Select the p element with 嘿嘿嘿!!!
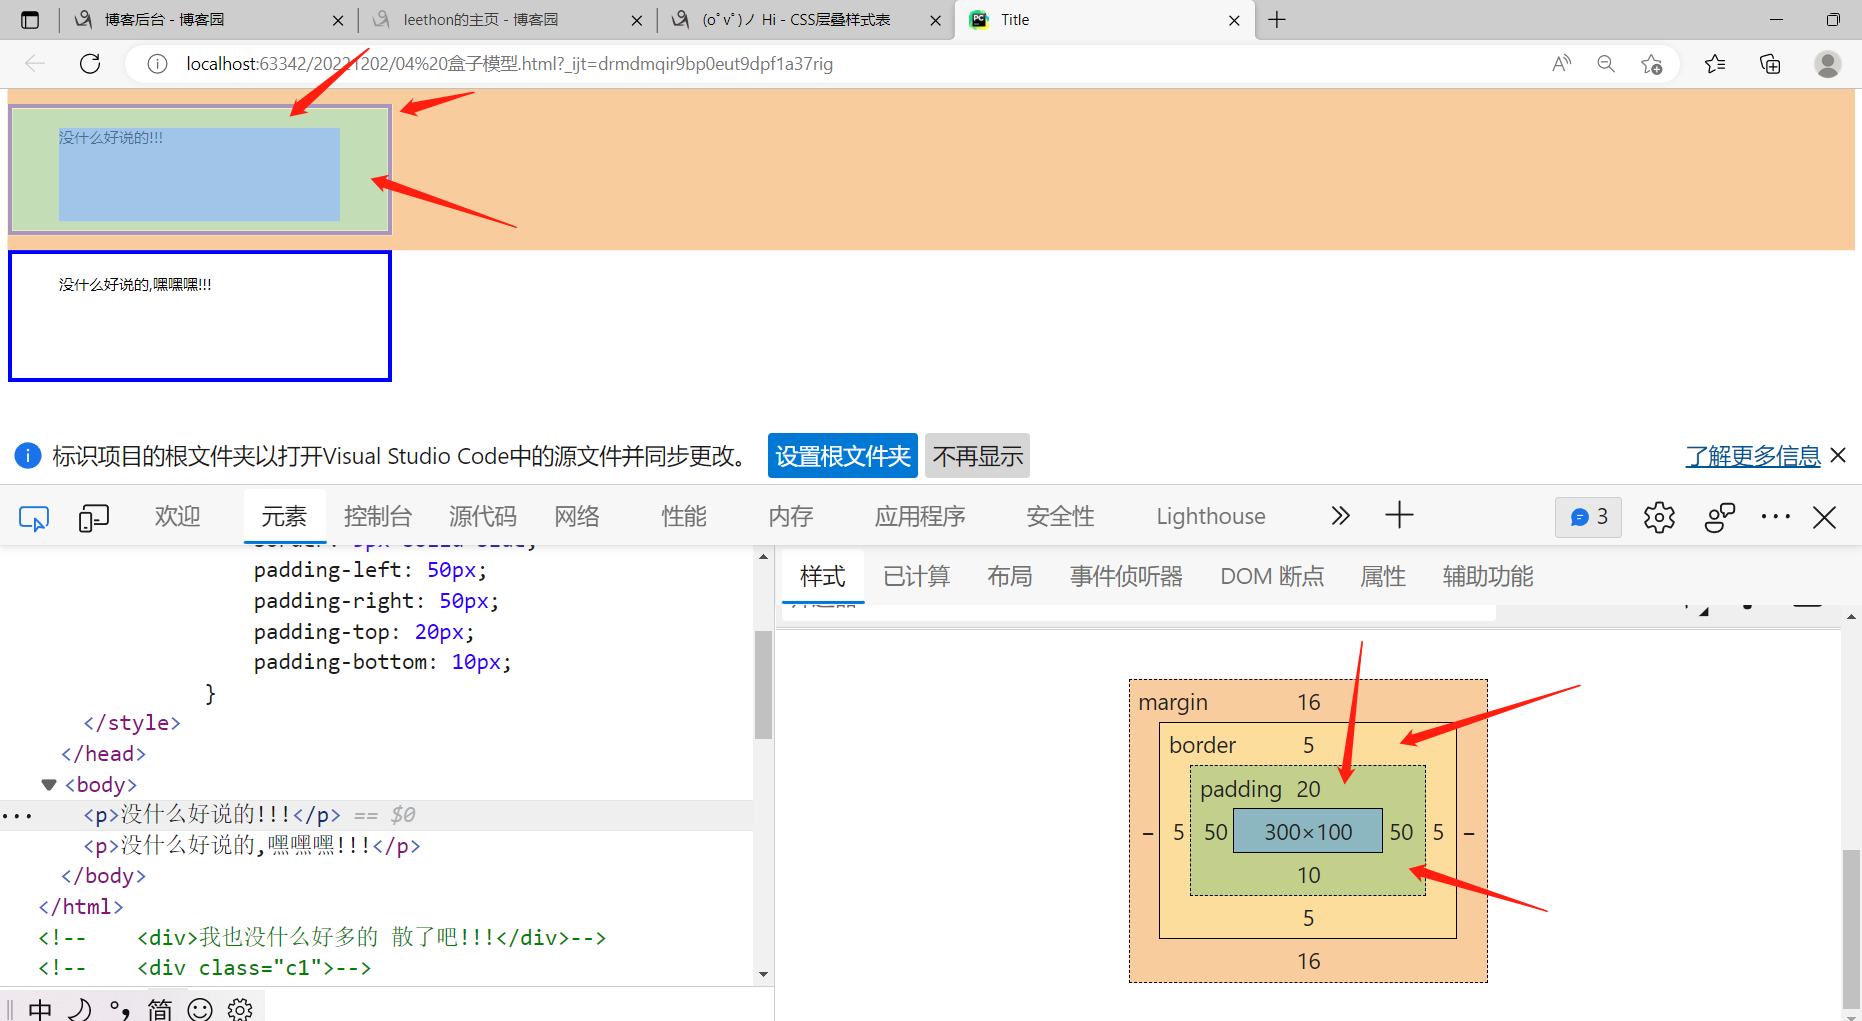1862x1021 pixels. pyautogui.click(x=252, y=846)
